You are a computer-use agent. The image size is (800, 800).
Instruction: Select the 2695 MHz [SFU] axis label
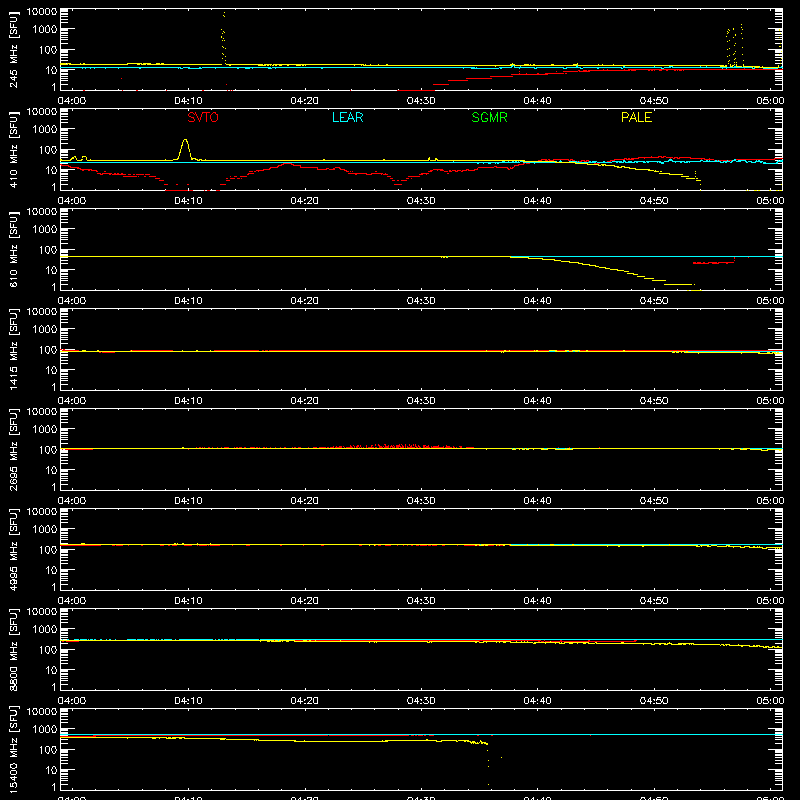coord(13,450)
